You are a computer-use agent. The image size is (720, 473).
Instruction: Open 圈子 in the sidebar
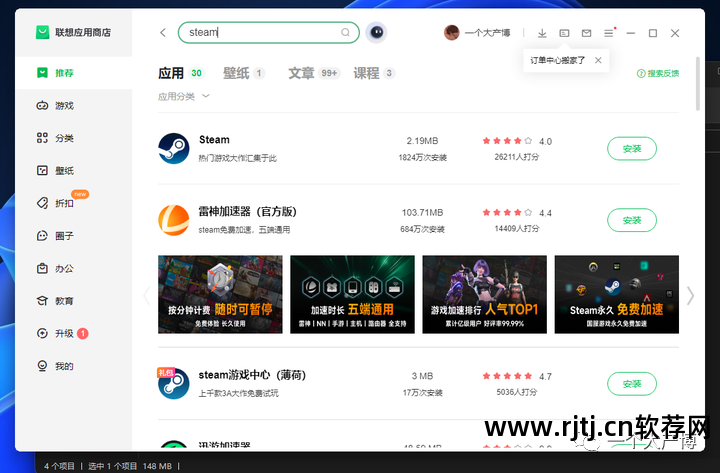click(x=73, y=236)
